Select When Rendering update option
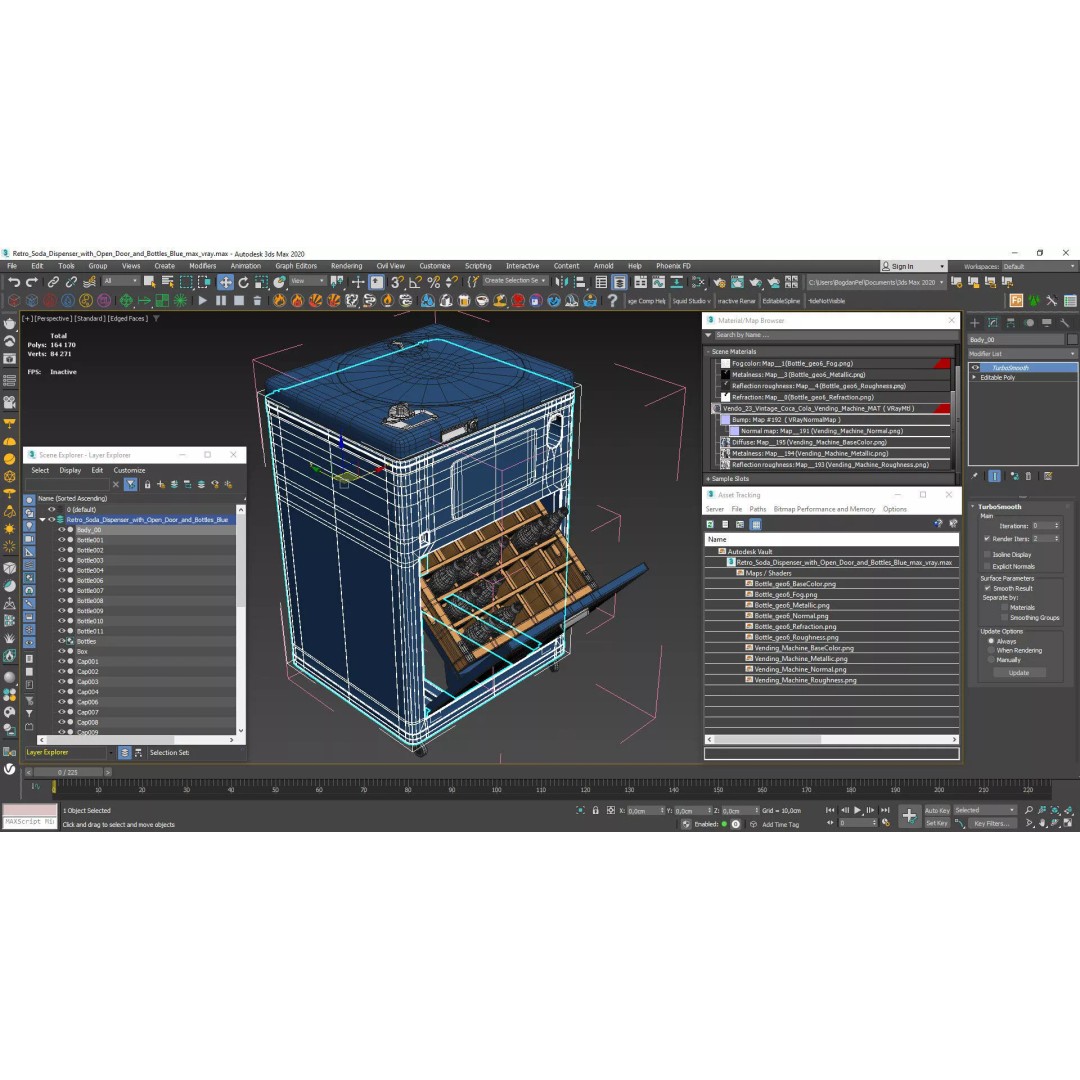Image resolution: width=1080 pixels, height=1080 pixels. tap(991, 650)
